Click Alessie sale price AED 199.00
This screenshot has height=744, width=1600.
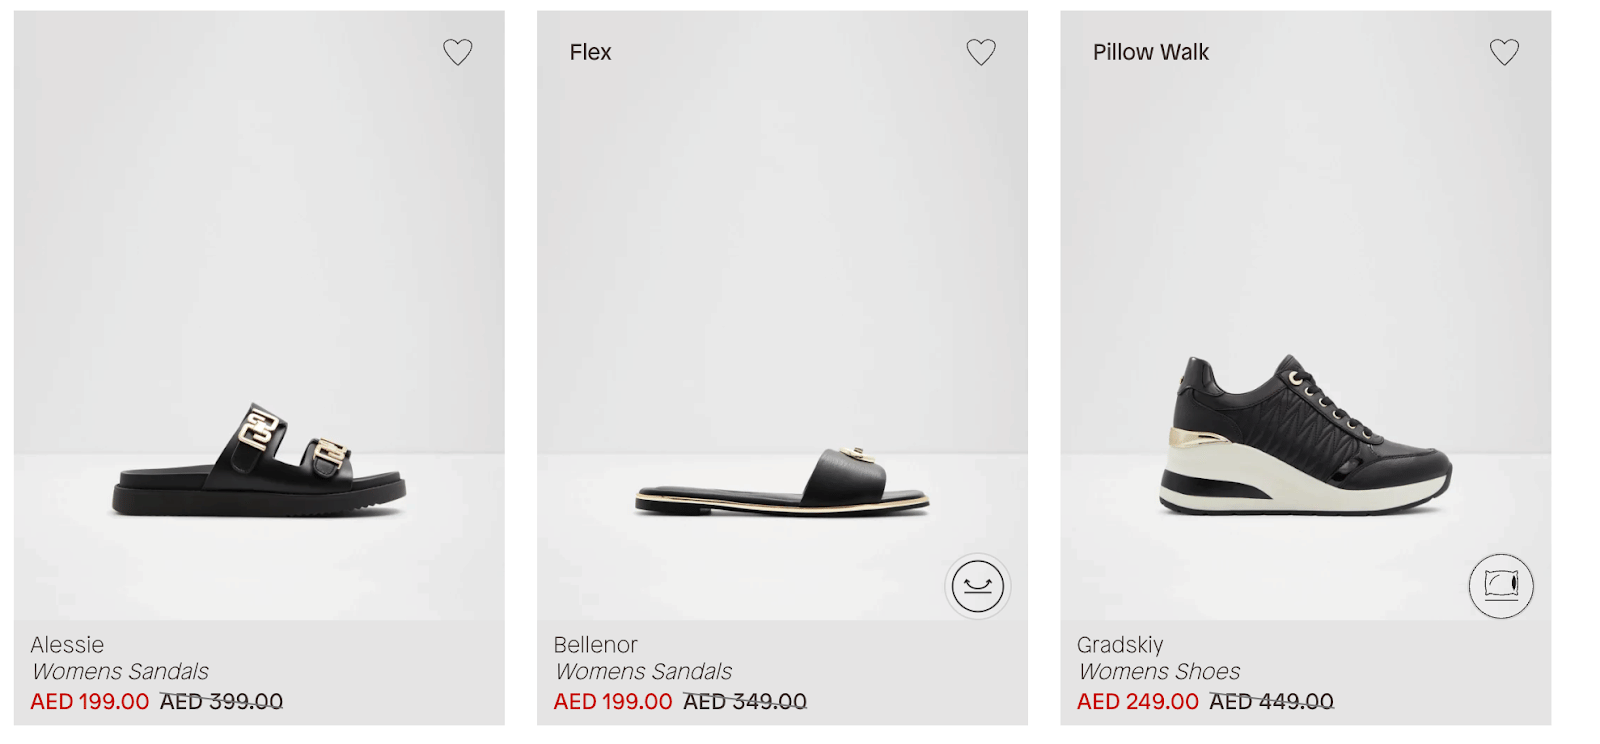coord(90,702)
